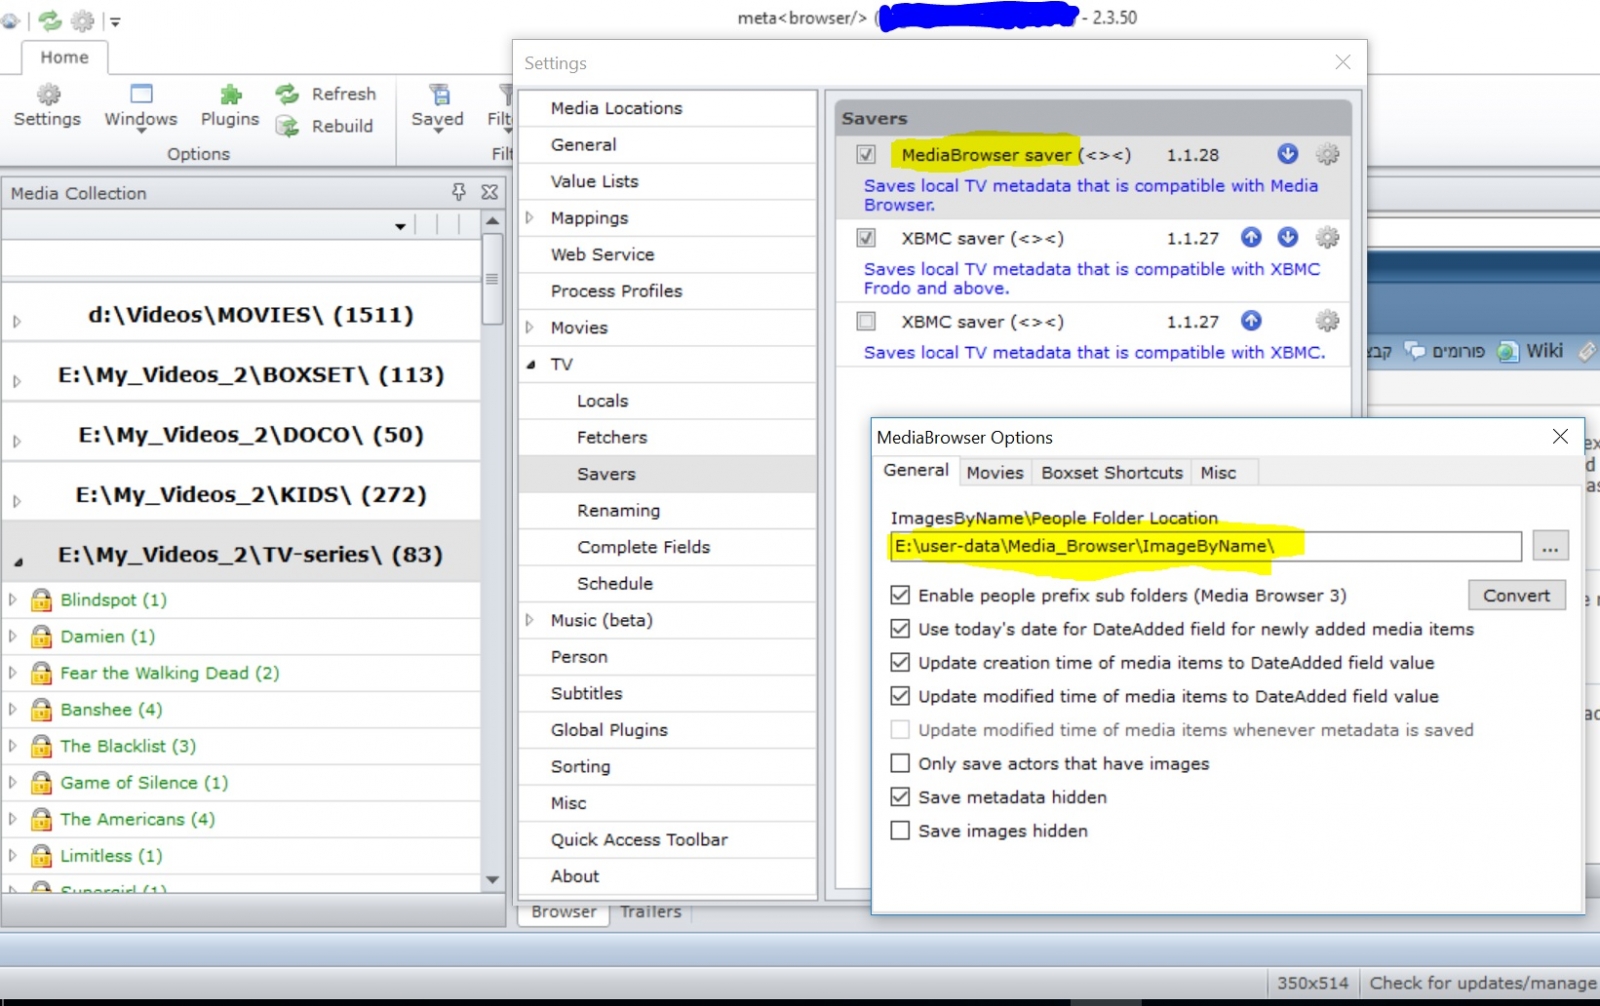Click the Rebuild database icon
This screenshot has width=1600, height=1006.
287,126
